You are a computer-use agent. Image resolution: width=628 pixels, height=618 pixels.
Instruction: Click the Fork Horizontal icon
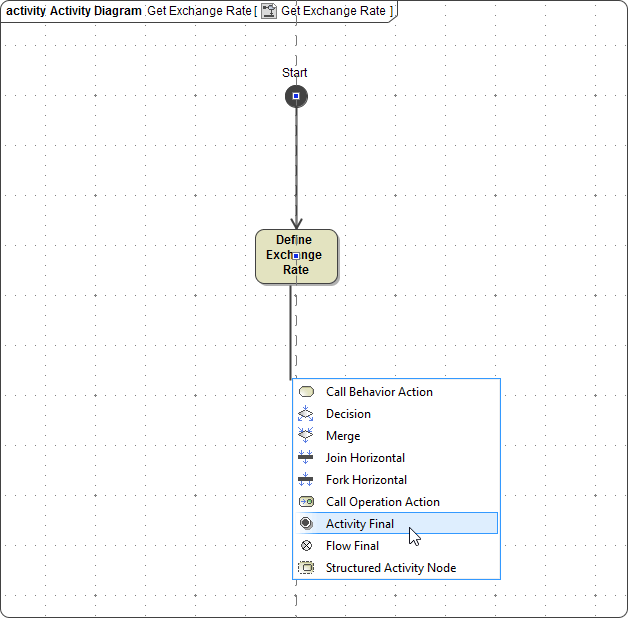click(306, 480)
